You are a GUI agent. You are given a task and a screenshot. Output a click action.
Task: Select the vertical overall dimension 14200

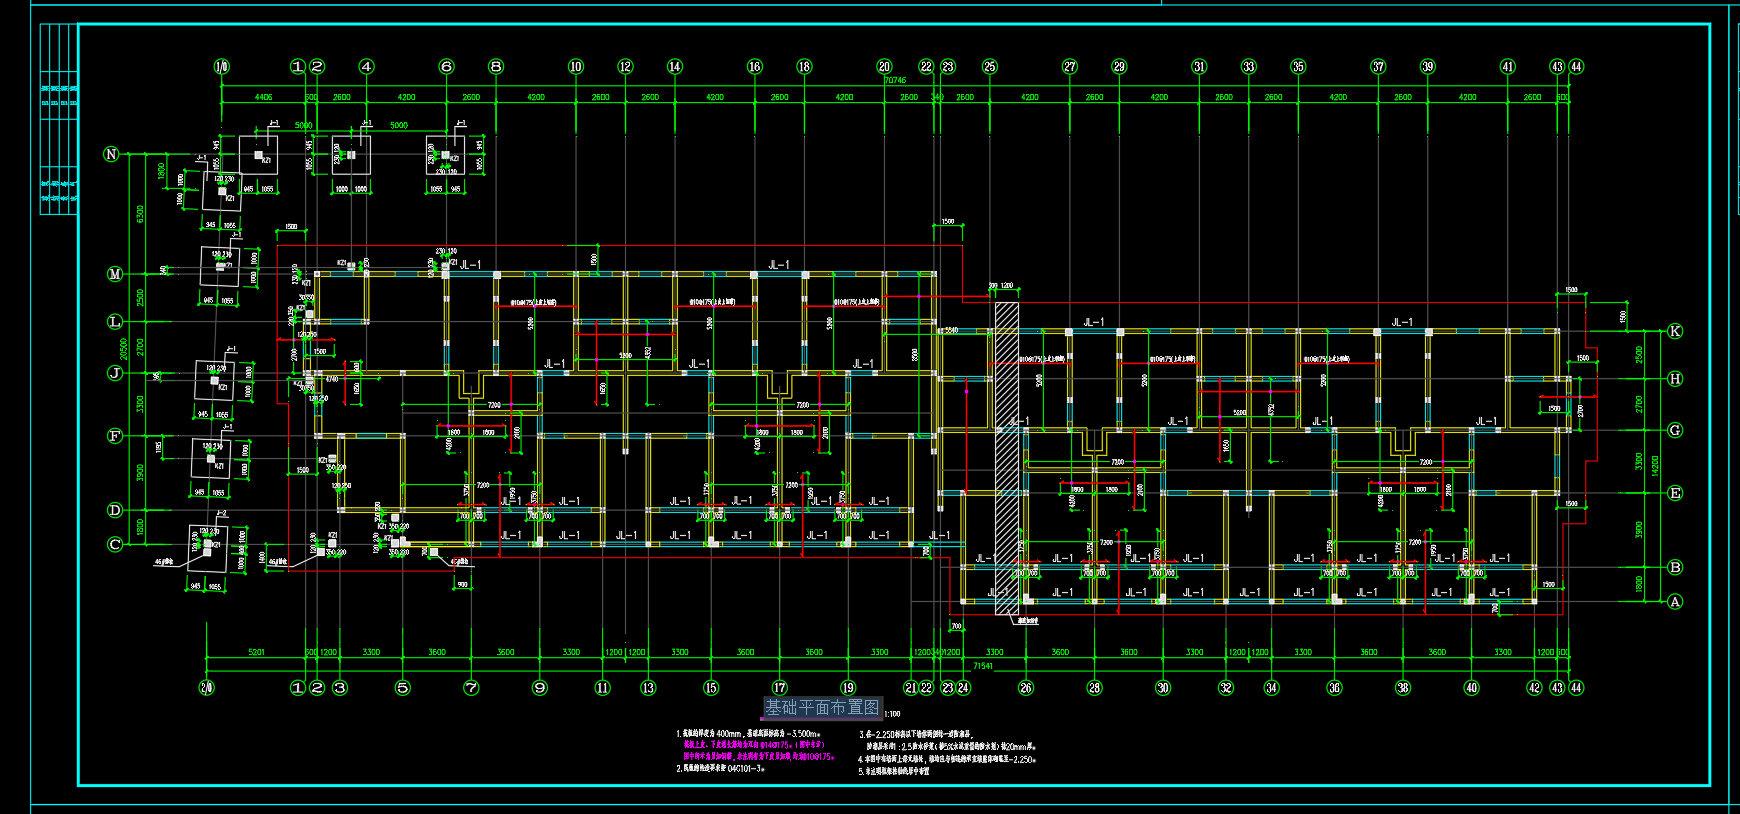coord(1655,466)
